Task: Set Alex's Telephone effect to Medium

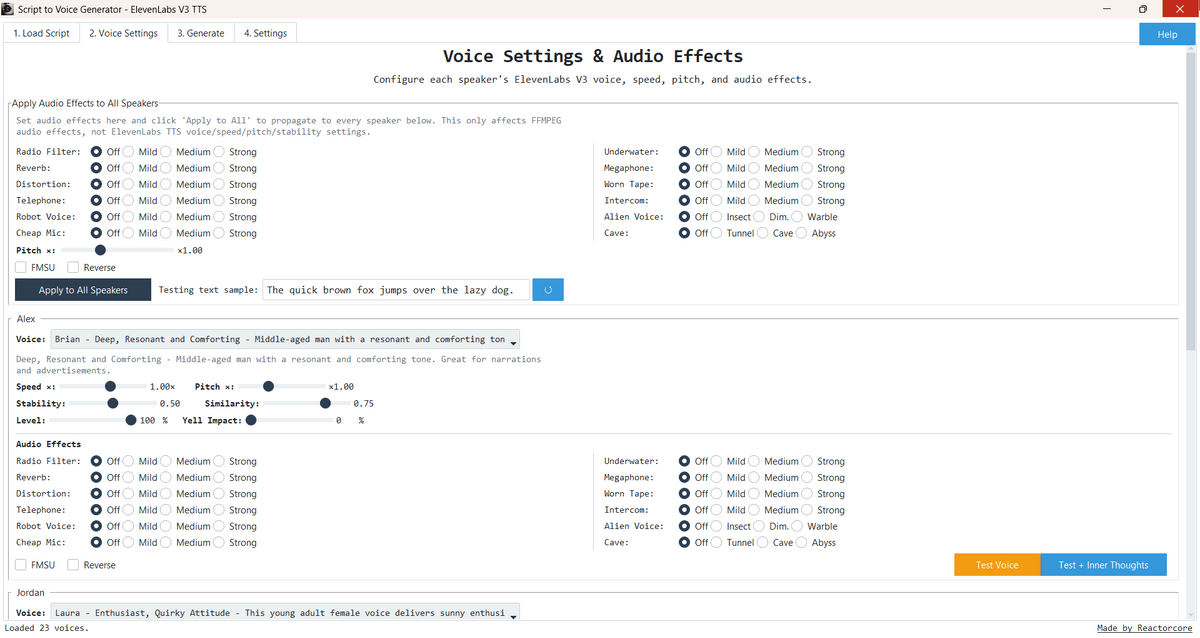Action: 167,510
